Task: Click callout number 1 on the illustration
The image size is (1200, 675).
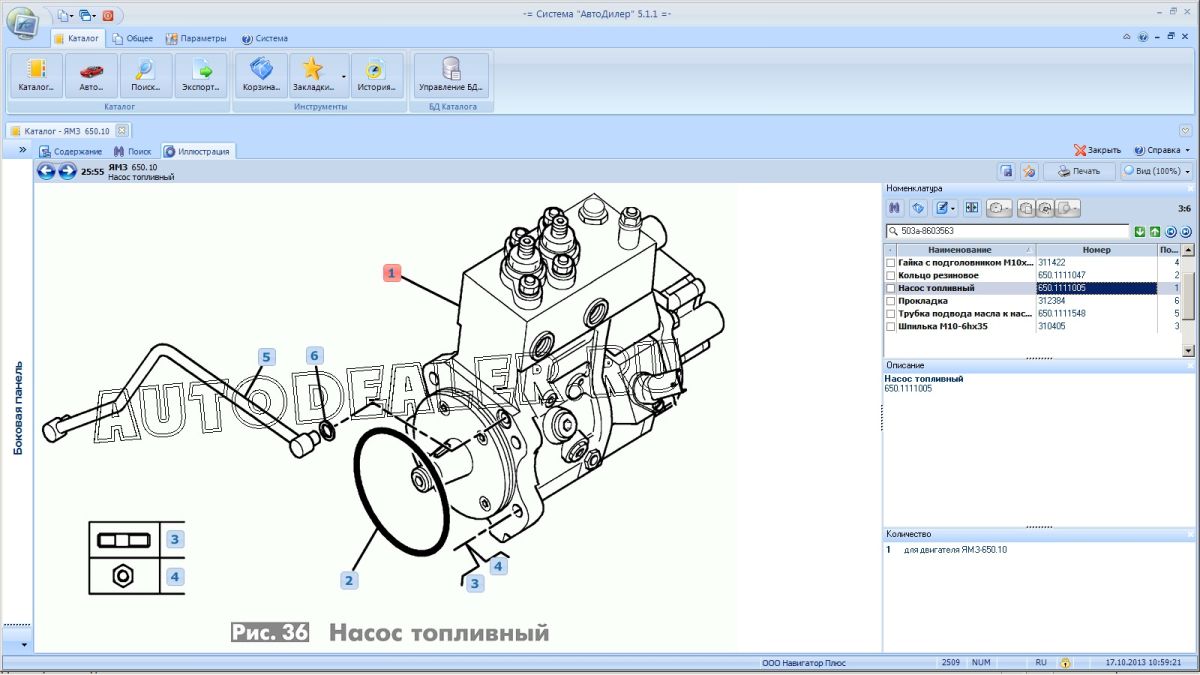Action: [x=392, y=272]
